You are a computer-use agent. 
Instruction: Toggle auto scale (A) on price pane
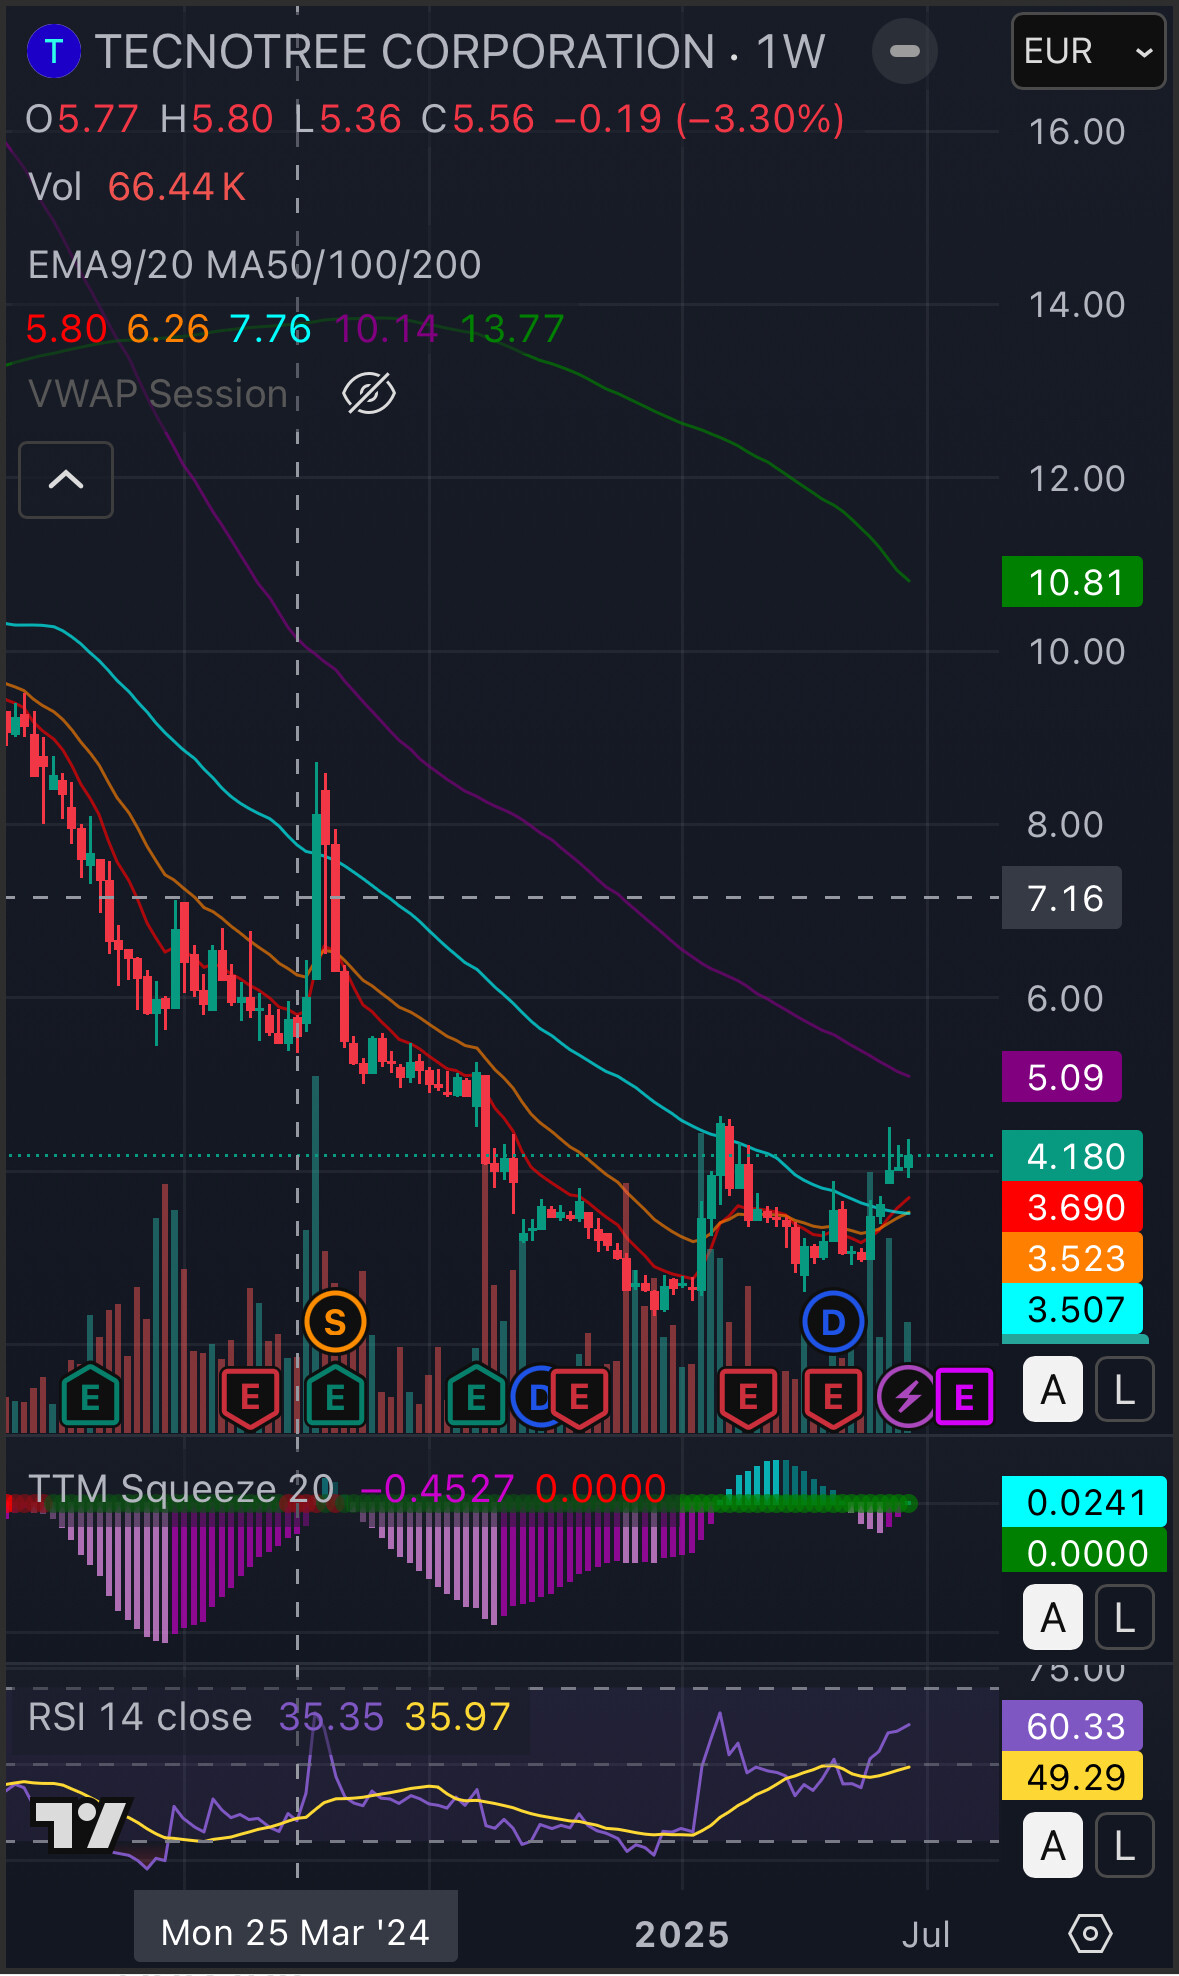click(x=1052, y=1390)
